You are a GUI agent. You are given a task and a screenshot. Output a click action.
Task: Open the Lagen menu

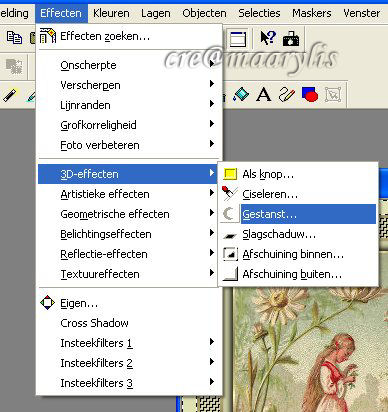pyautogui.click(x=156, y=13)
